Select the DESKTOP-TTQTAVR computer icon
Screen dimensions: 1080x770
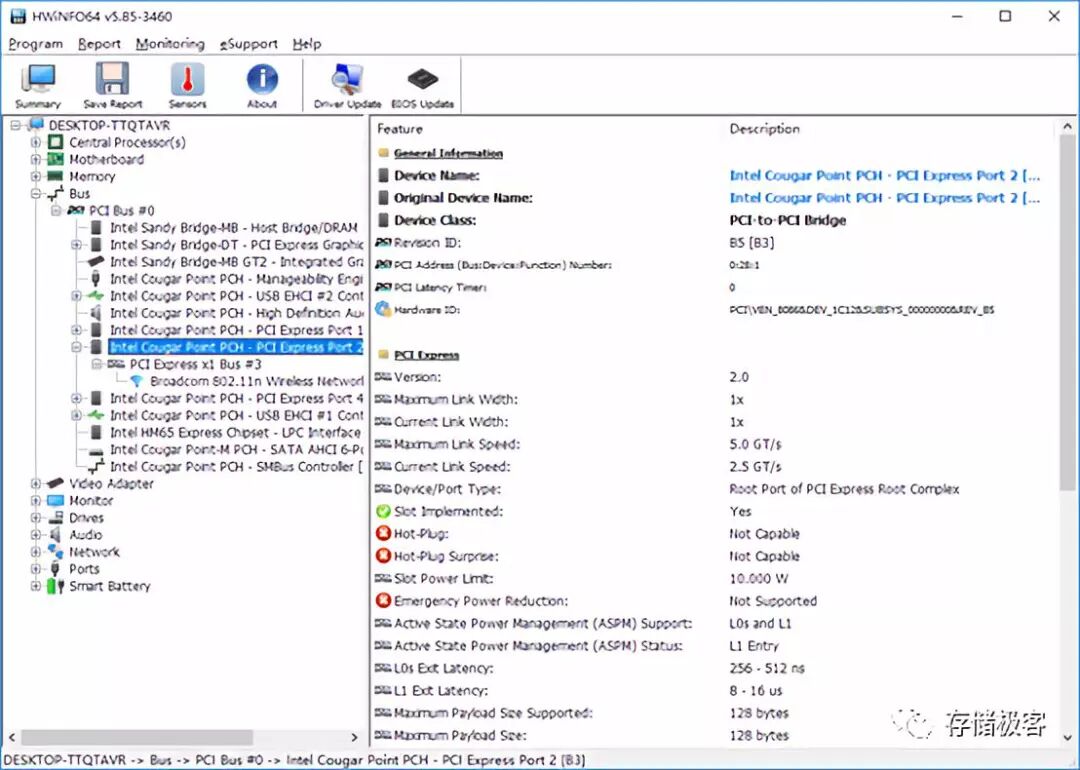(36, 125)
